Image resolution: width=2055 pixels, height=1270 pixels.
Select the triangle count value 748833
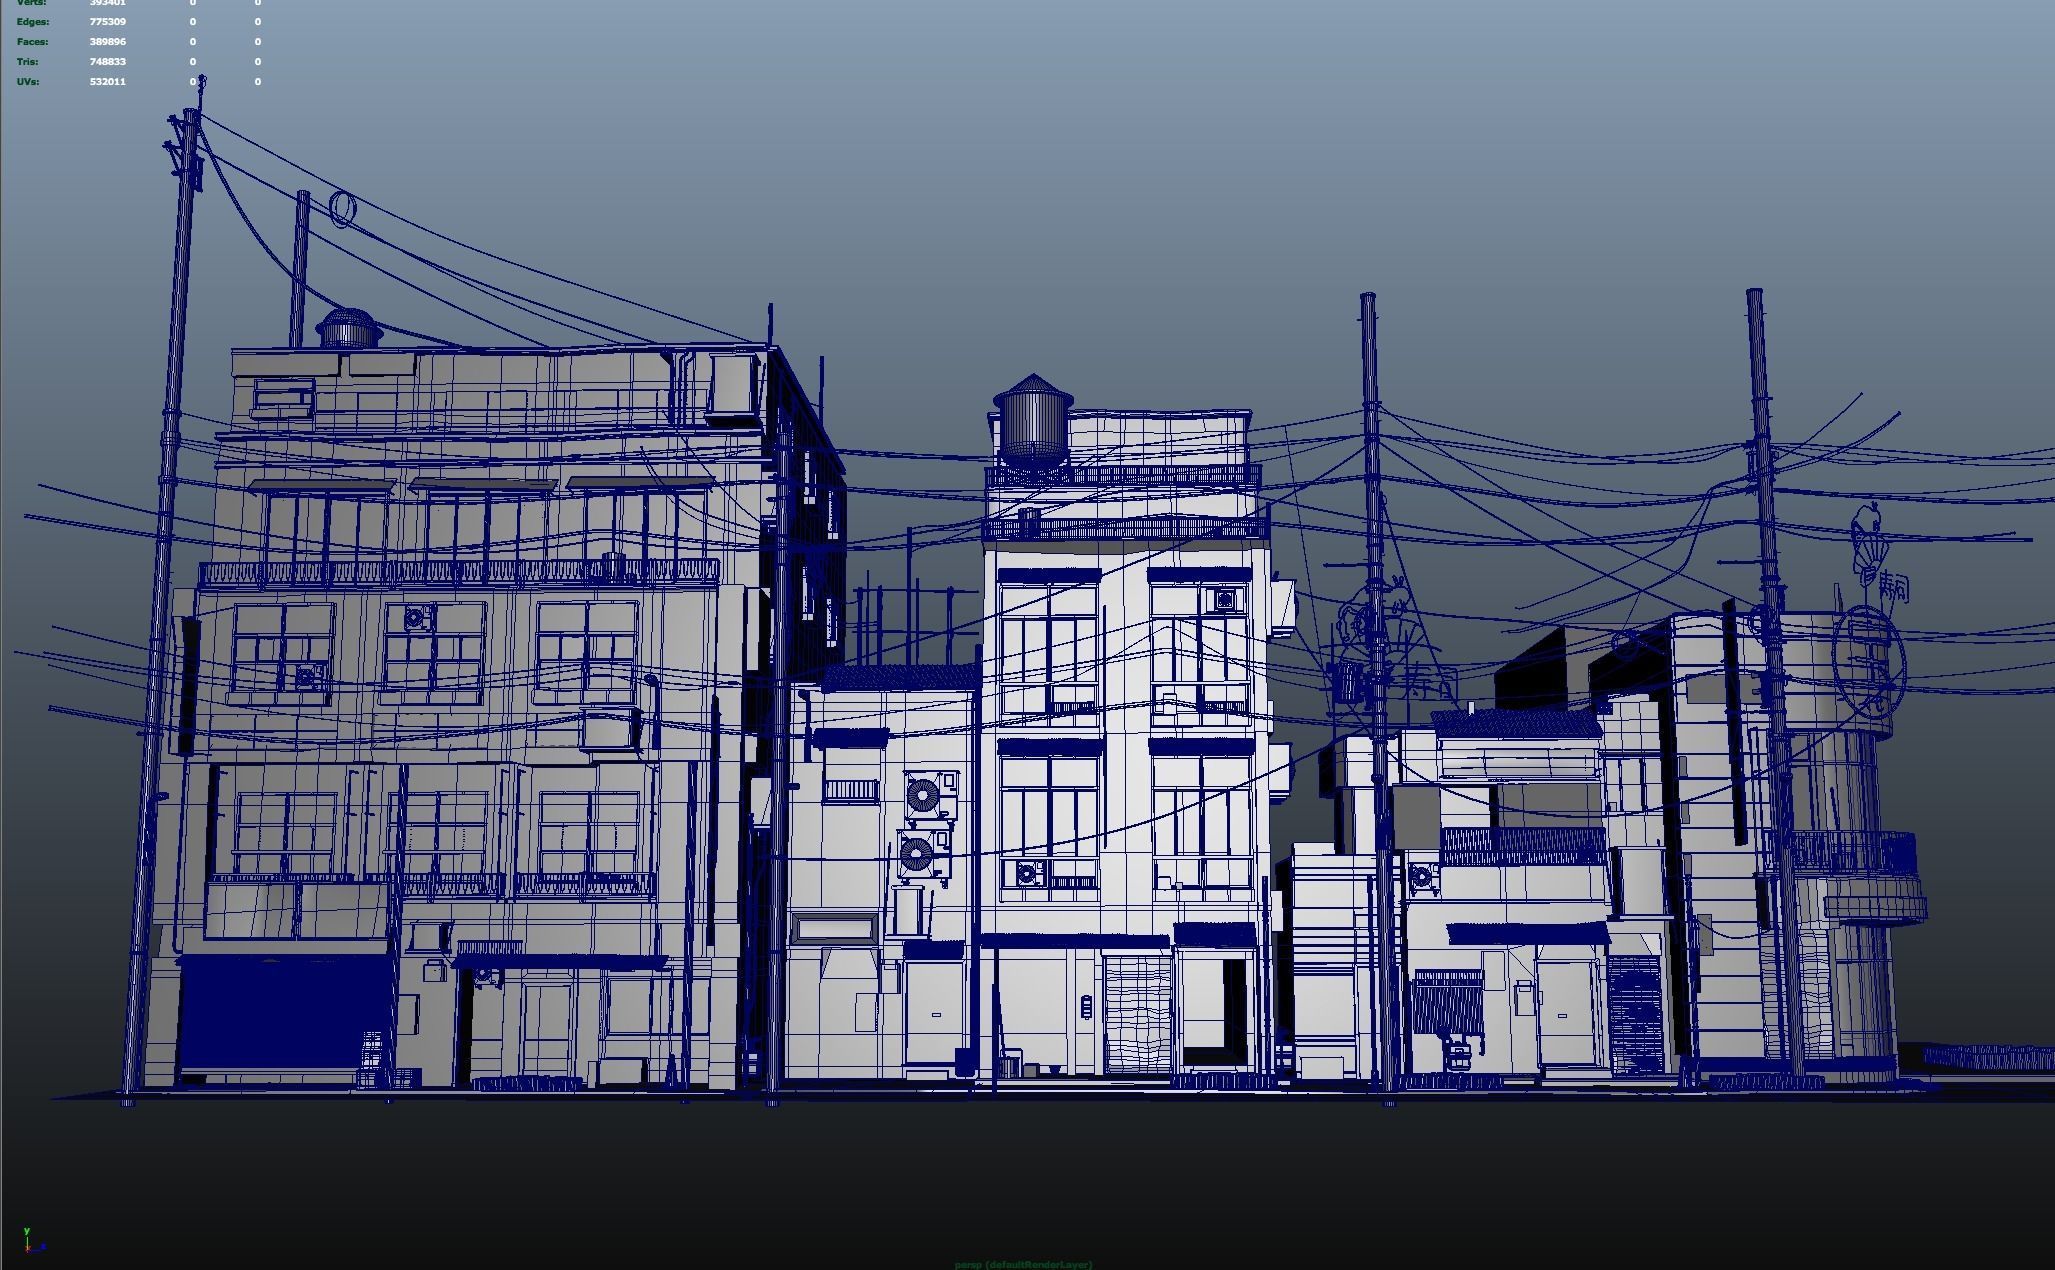[108, 62]
